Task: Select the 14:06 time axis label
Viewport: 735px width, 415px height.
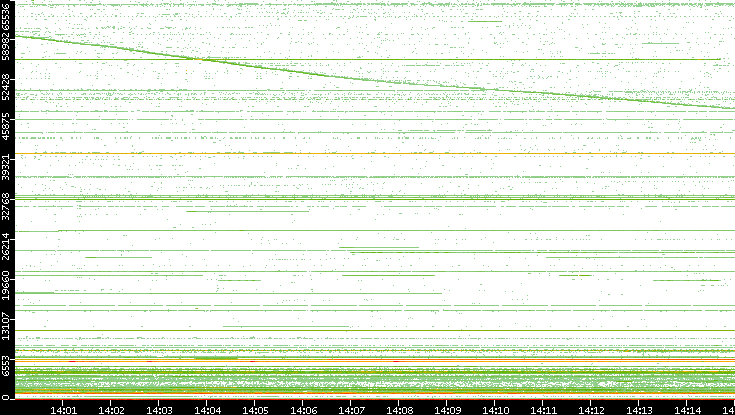Action: pyautogui.click(x=303, y=410)
